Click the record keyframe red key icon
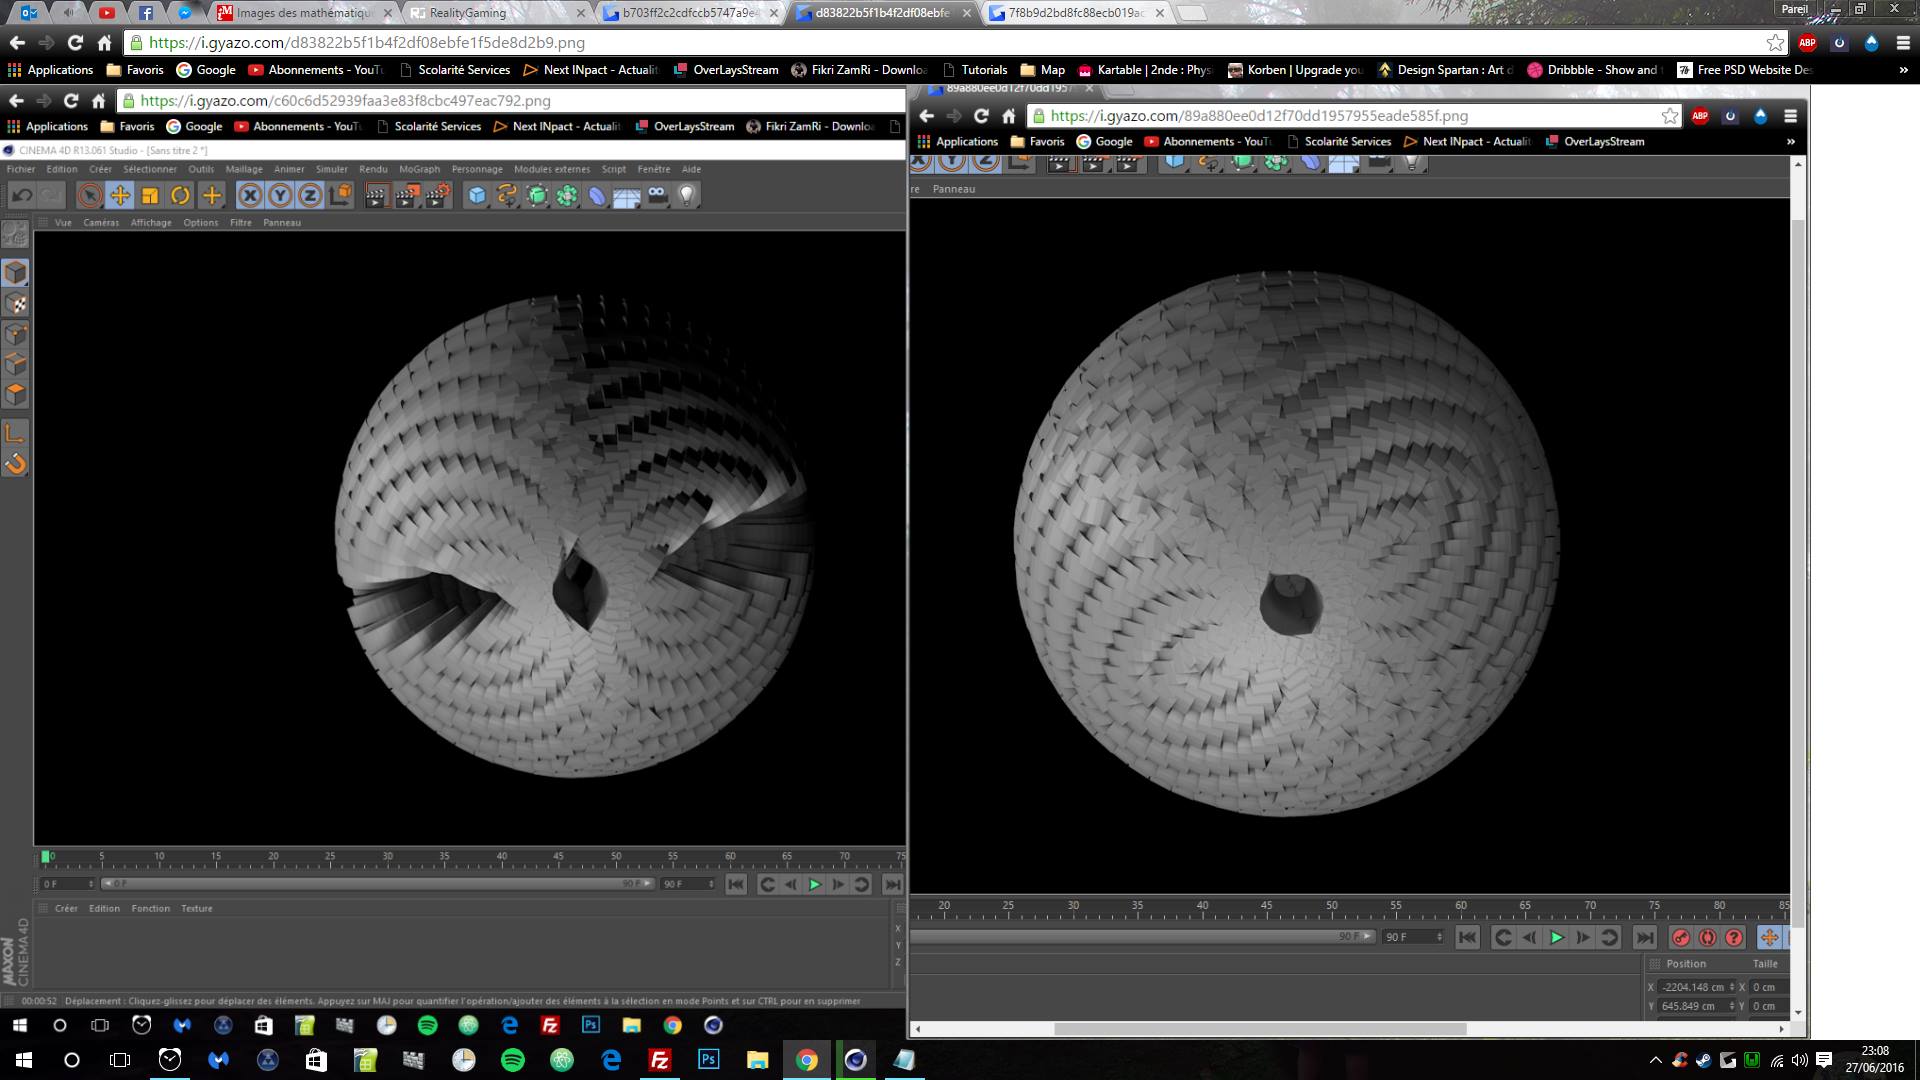 [1680, 937]
